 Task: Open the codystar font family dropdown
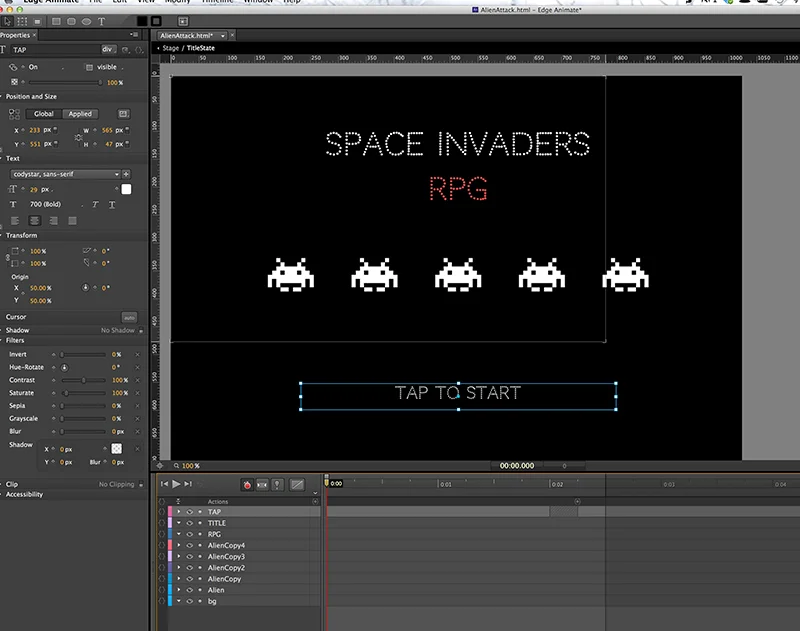pos(65,174)
